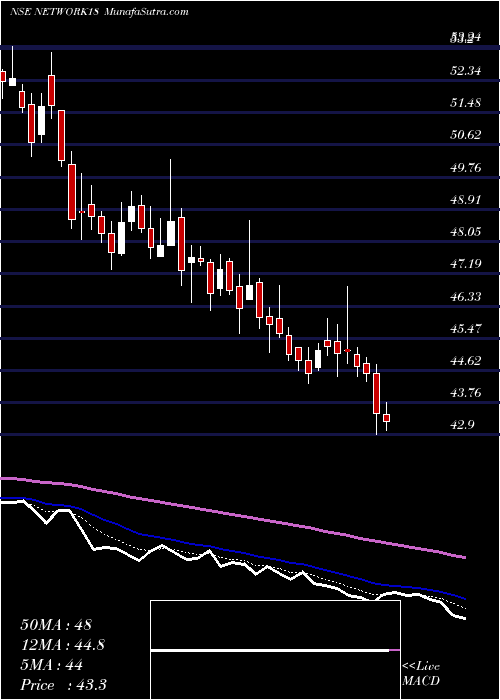Viewport: 500px width, 700px height.
Task: Click the 42.9 price axis label
Action: pyautogui.click(x=462, y=425)
